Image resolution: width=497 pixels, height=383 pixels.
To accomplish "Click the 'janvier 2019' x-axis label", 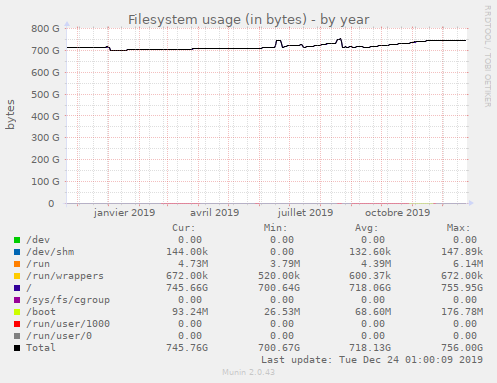I will coord(124,213).
